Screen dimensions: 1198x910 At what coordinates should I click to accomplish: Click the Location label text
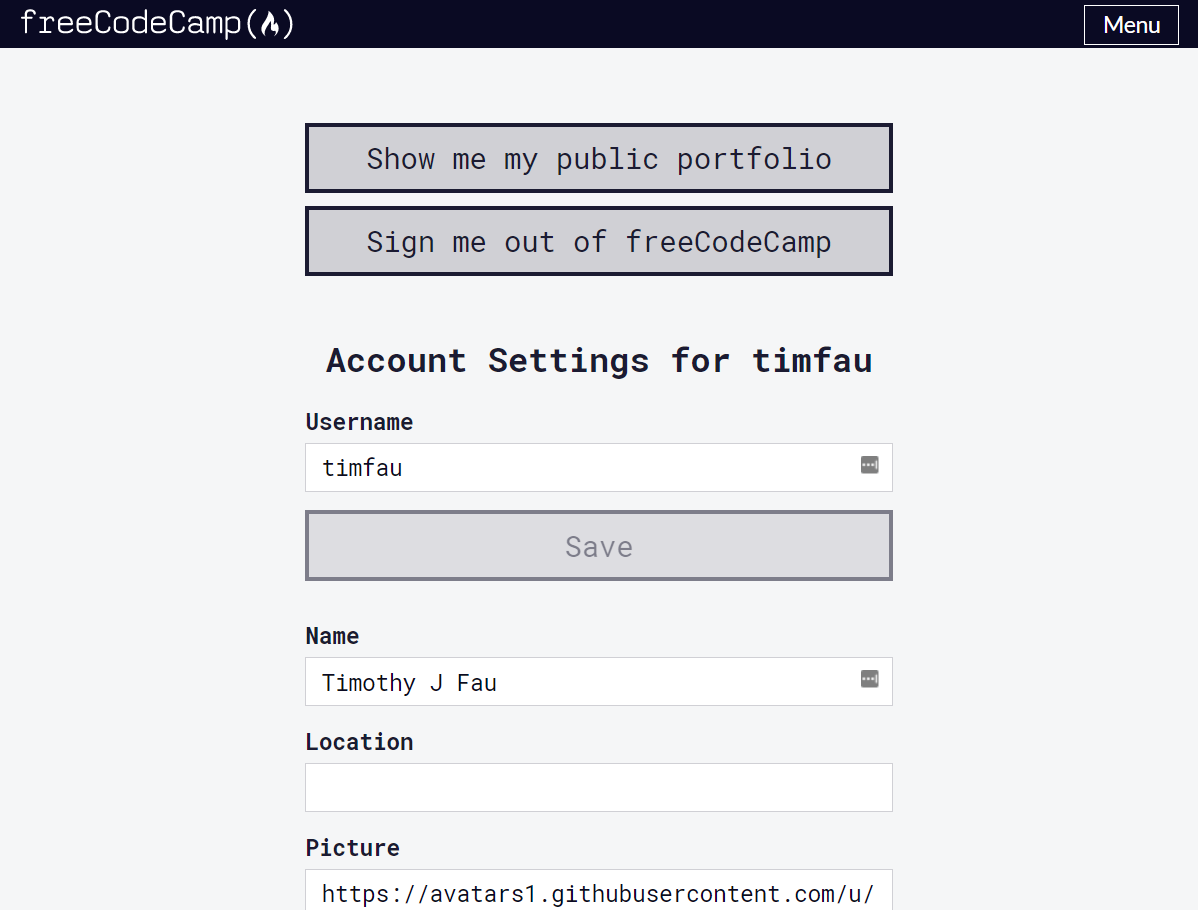pos(359,741)
